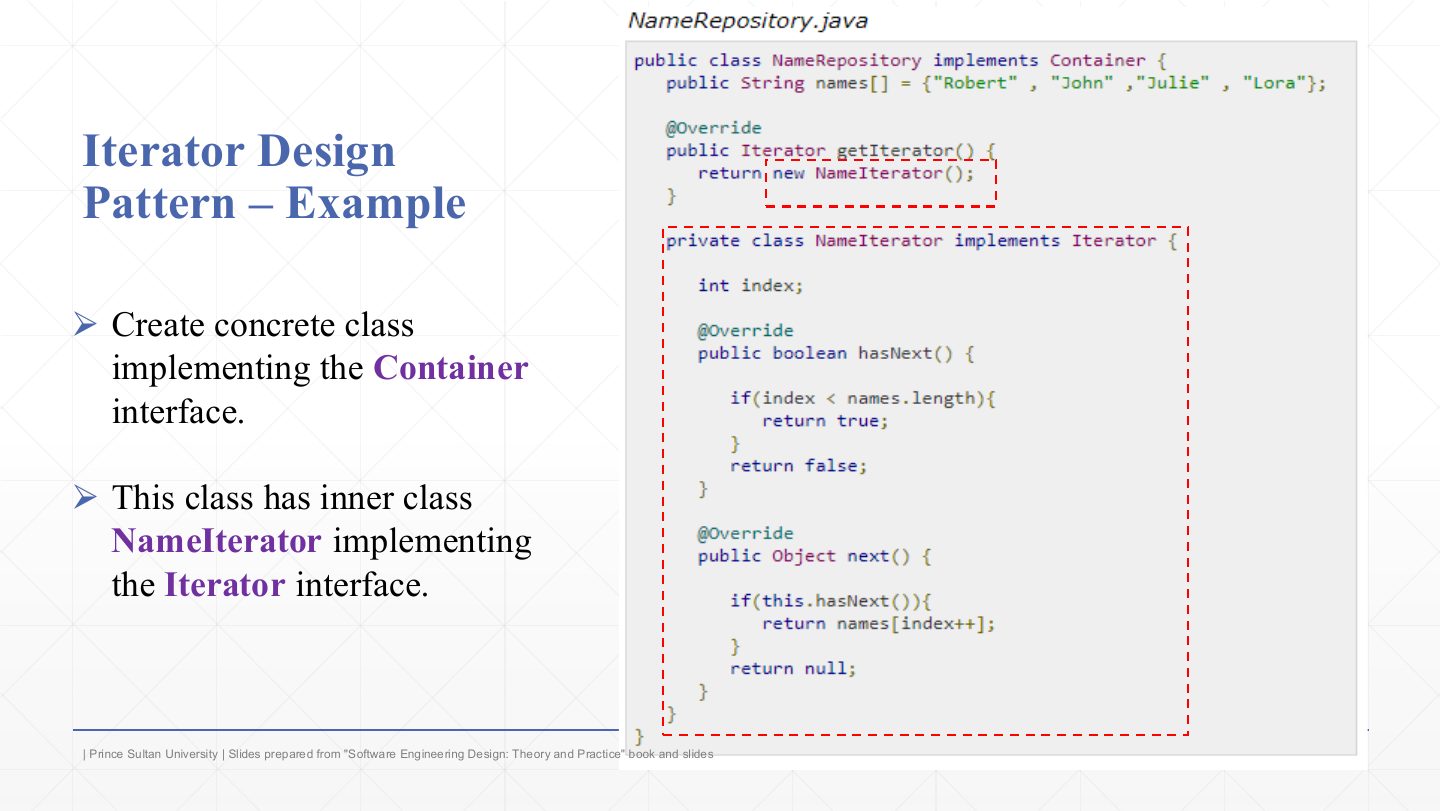Click the "return false;" code line
Viewport: 1440px width, 811px height.
pyautogui.click(x=798, y=466)
